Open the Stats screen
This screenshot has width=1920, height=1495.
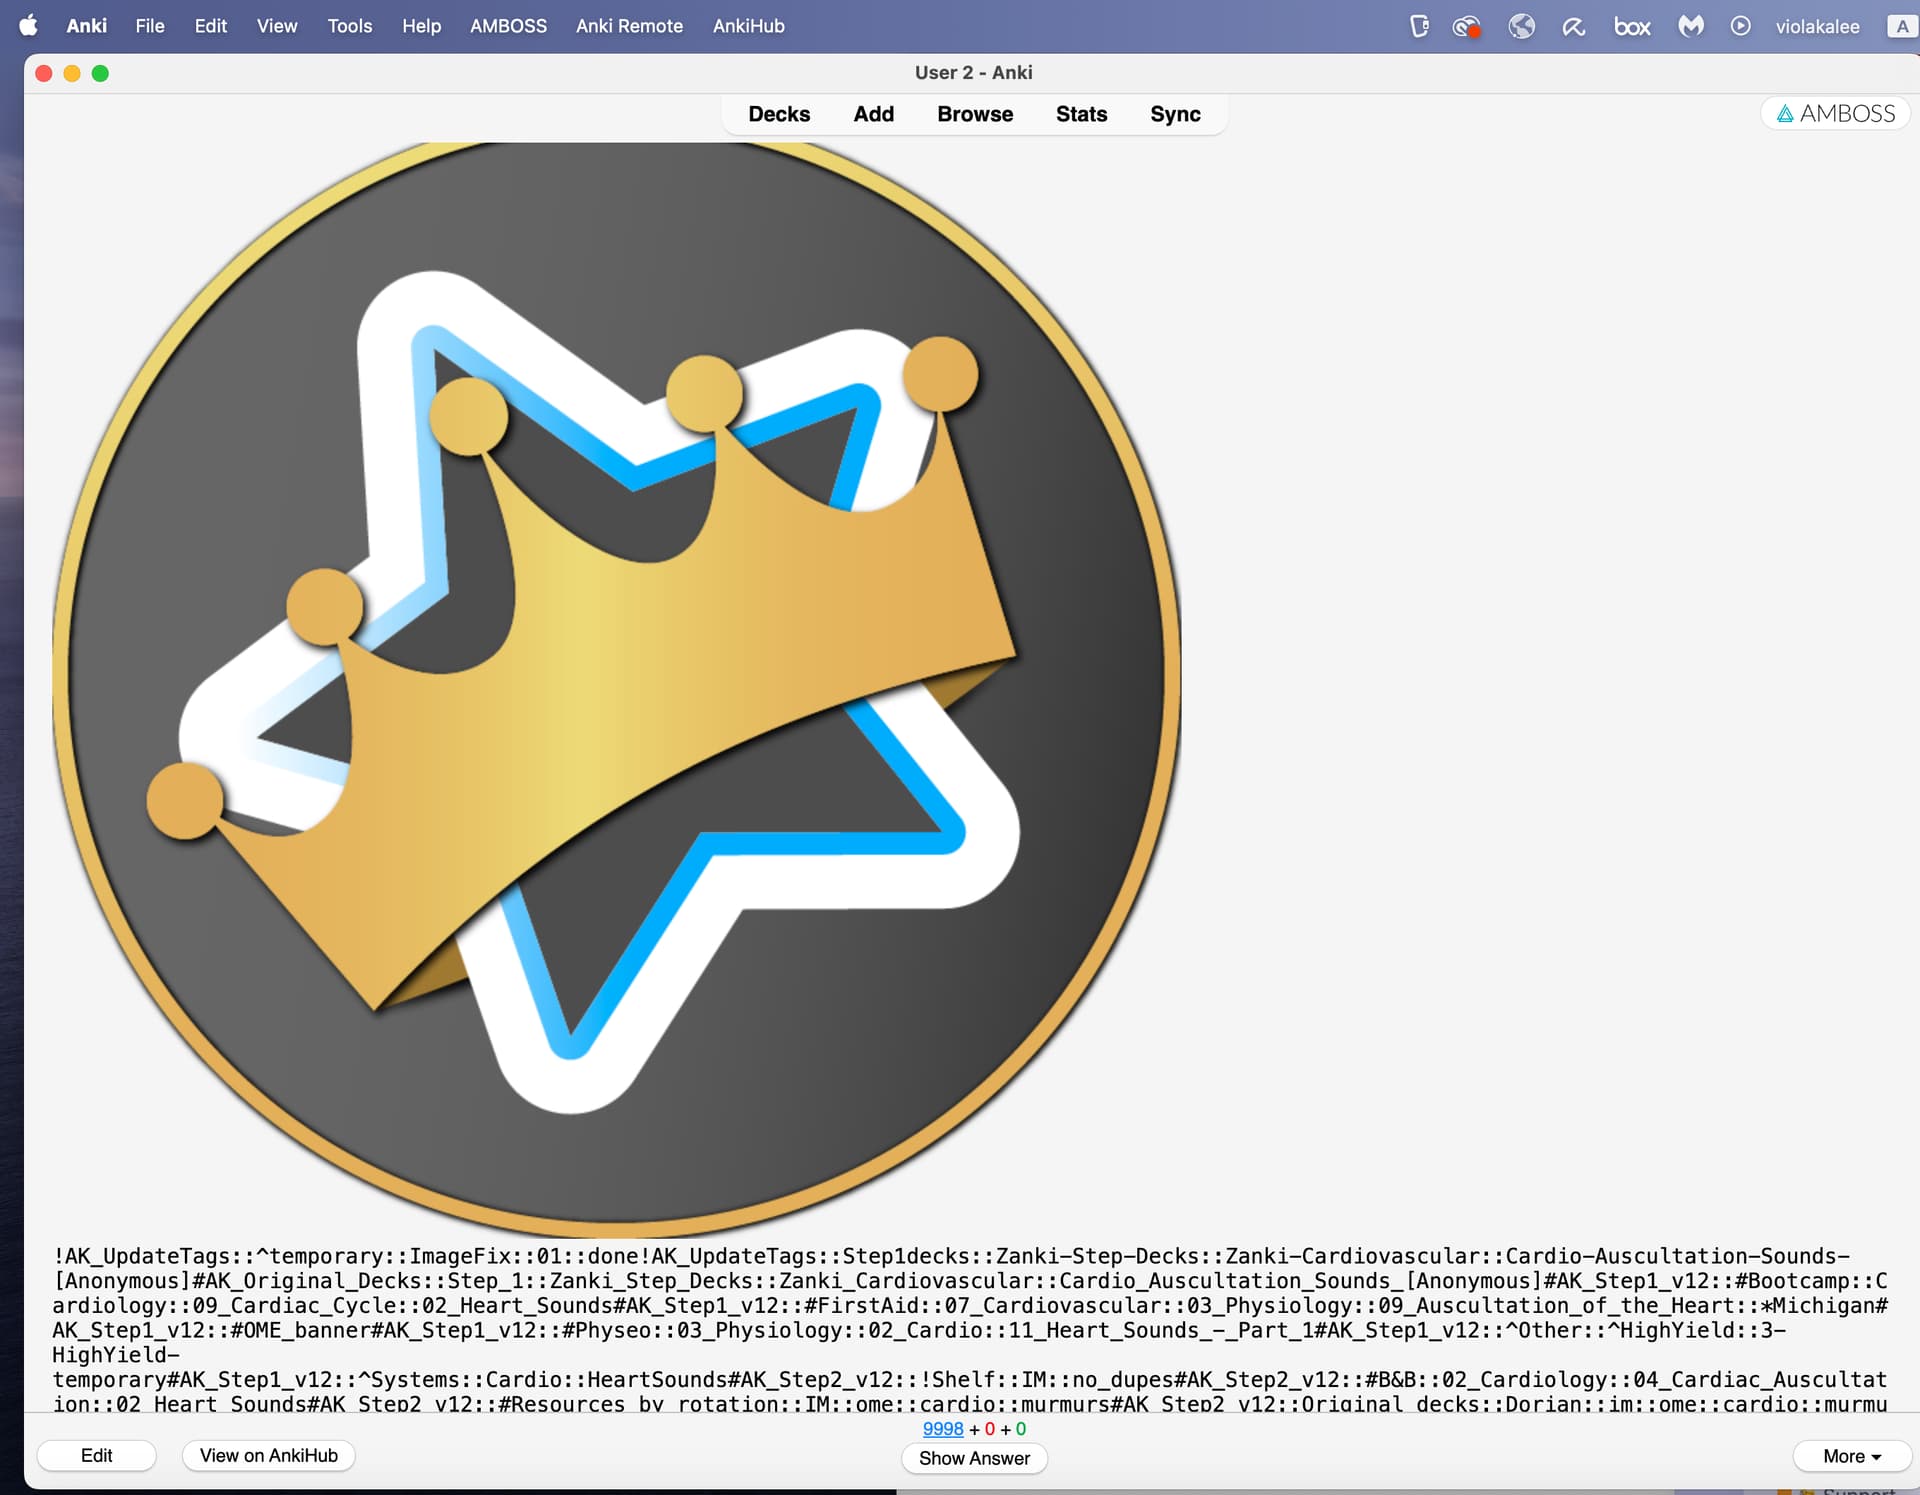point(1081,114)
